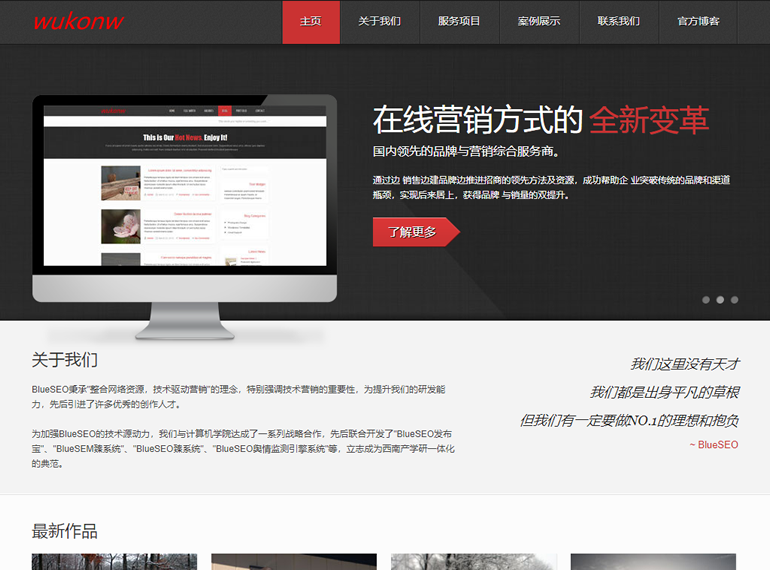Select the last carousel dot indicator
This screenshot has height=570, width=770.
(x=734, y=300)
